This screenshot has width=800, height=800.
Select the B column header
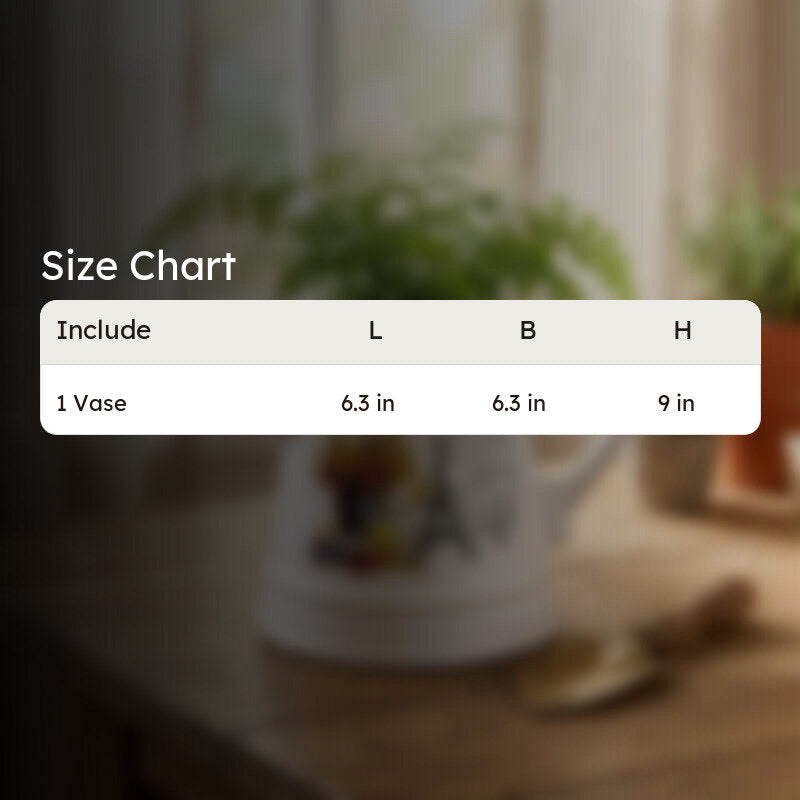pyautogui.click(x=528, y=331)
